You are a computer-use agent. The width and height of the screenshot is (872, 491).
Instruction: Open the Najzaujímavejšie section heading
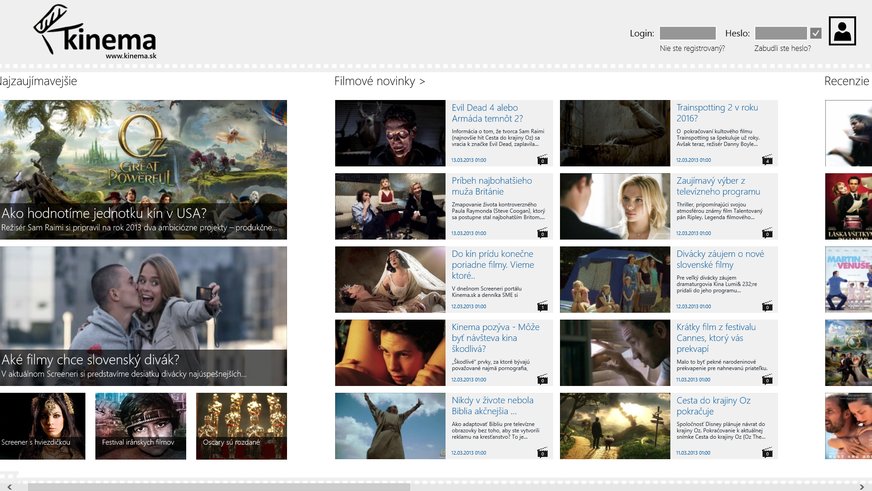click(38, 81)
